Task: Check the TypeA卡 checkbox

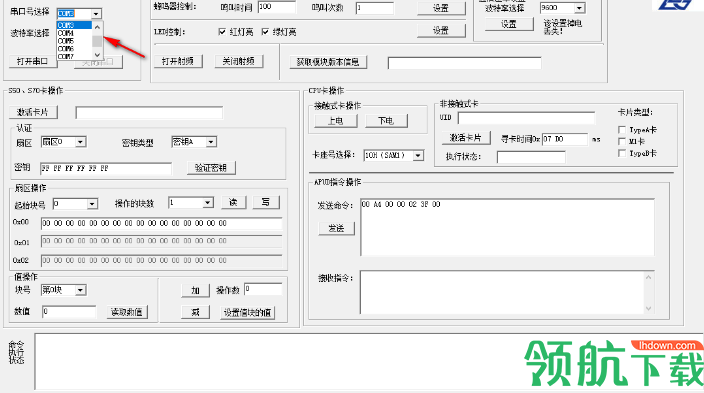Action: coord(622,130)
